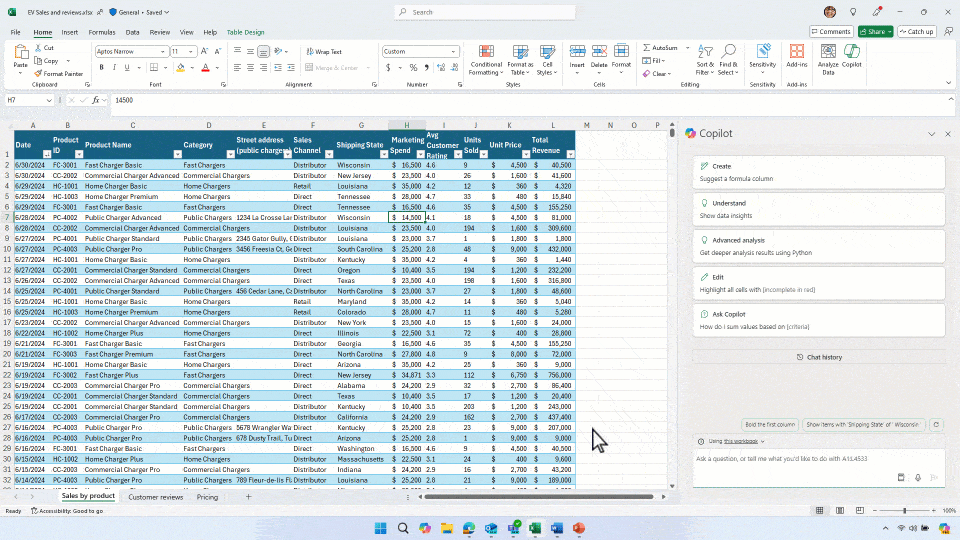Click the Chat history button
The height and width of the screenshot is (540, 960).
pyautogui.click(x=819, y=358)
